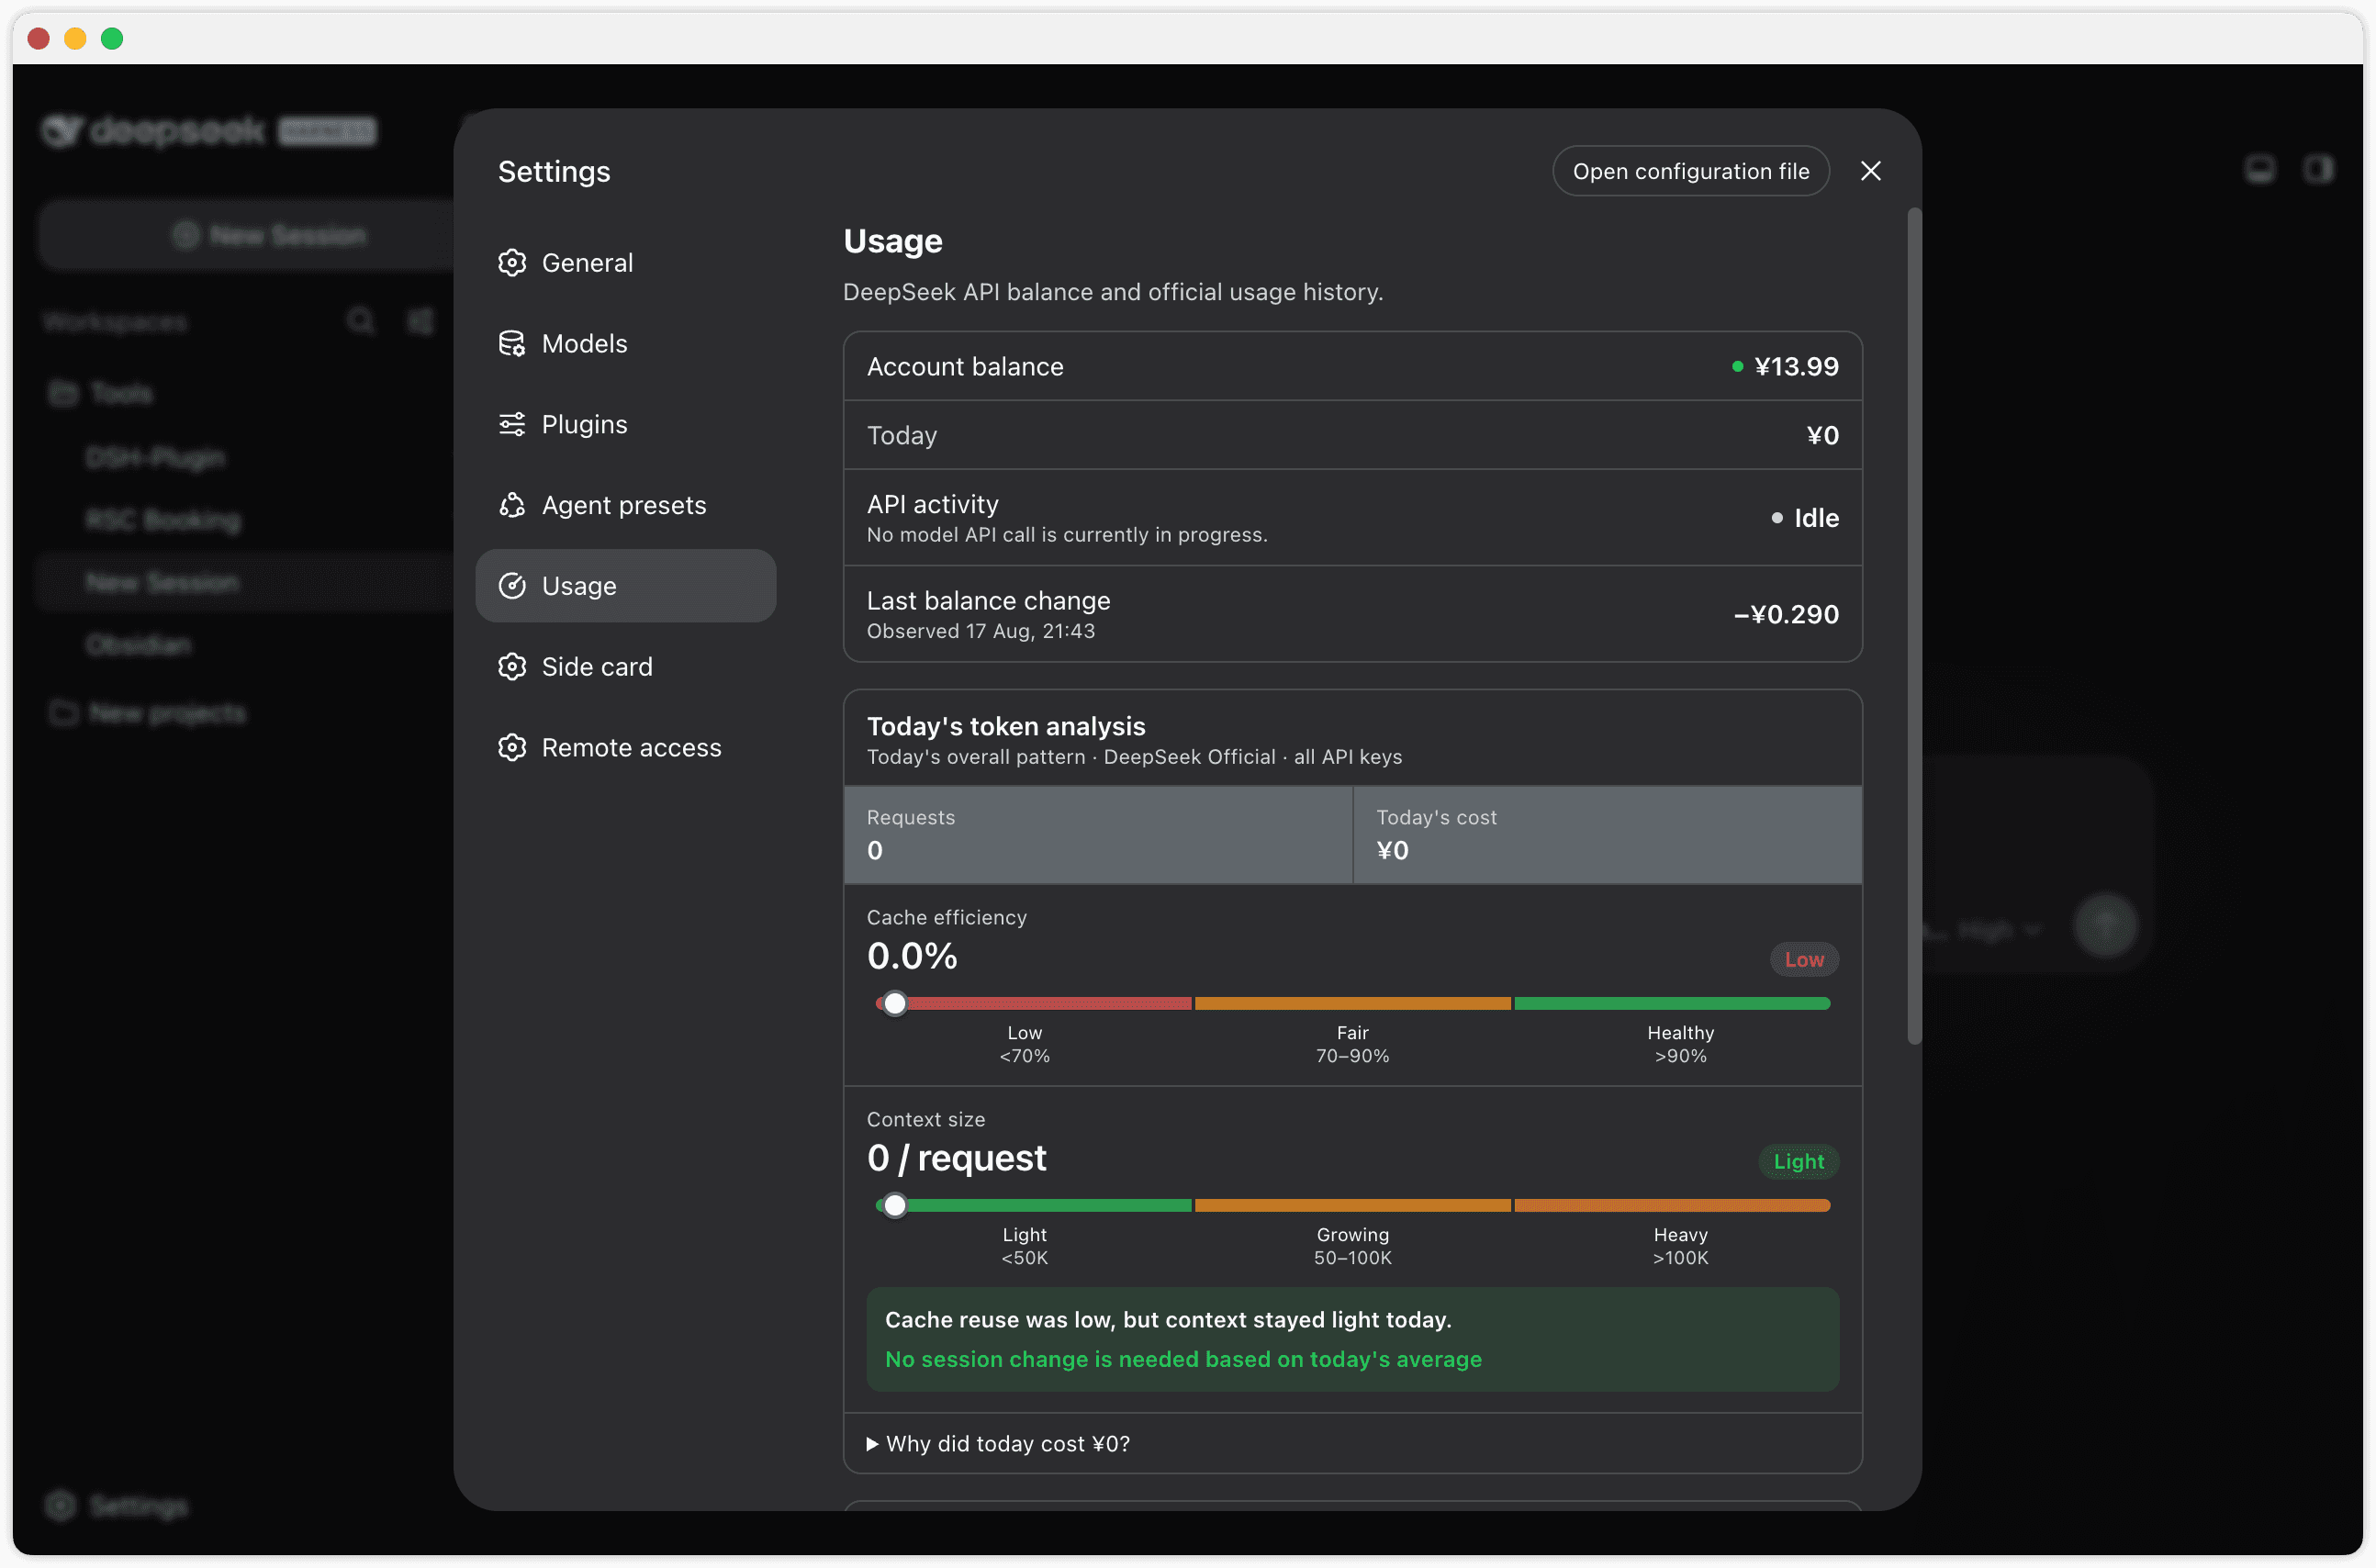The image size is (2376, 1568).
Task: Click the gauge icon of the Usage item
Action: point(512,586)
